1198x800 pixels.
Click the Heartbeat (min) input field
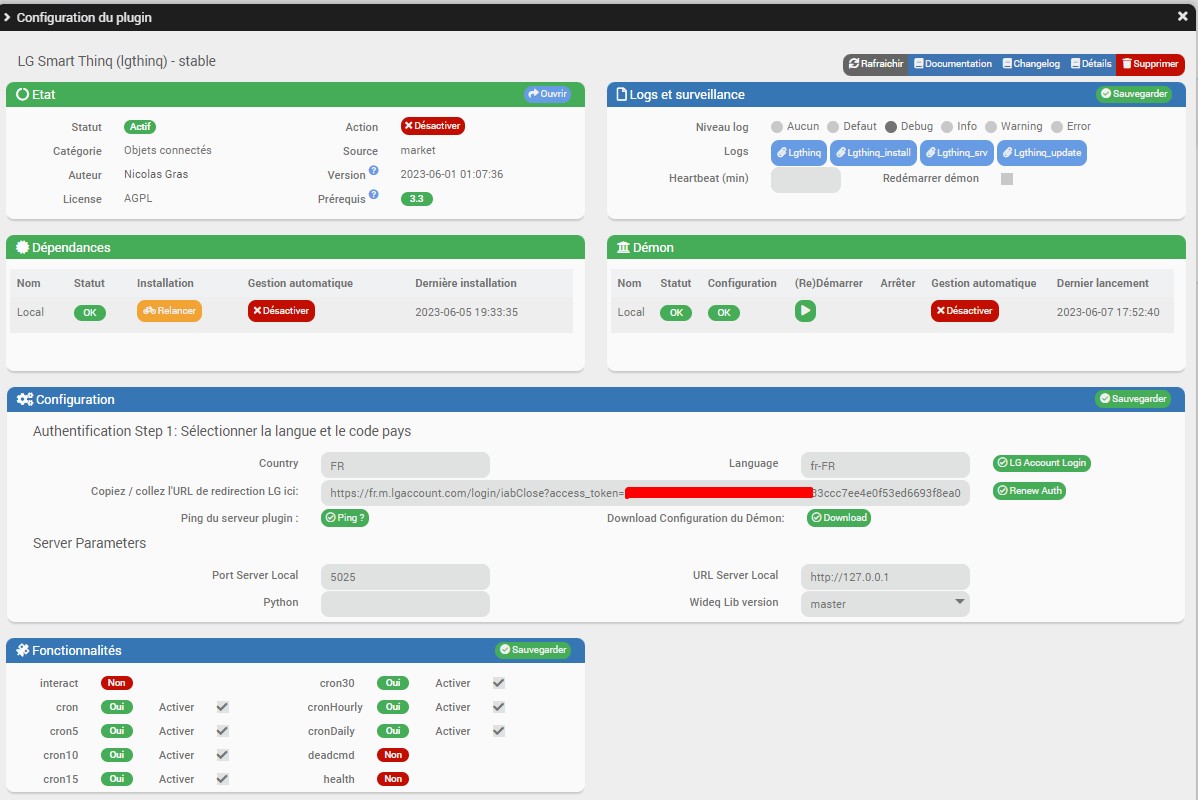tap(805, 180)
